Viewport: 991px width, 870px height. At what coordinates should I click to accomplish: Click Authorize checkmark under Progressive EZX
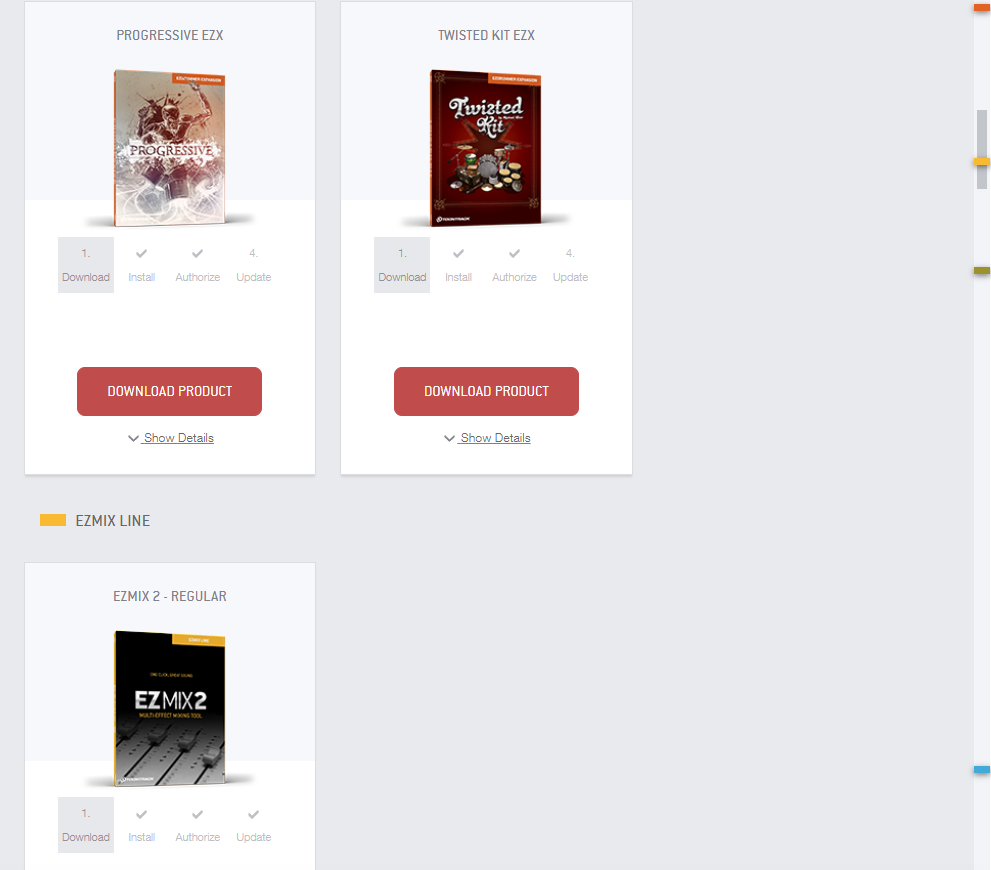[x=198, y=253]
